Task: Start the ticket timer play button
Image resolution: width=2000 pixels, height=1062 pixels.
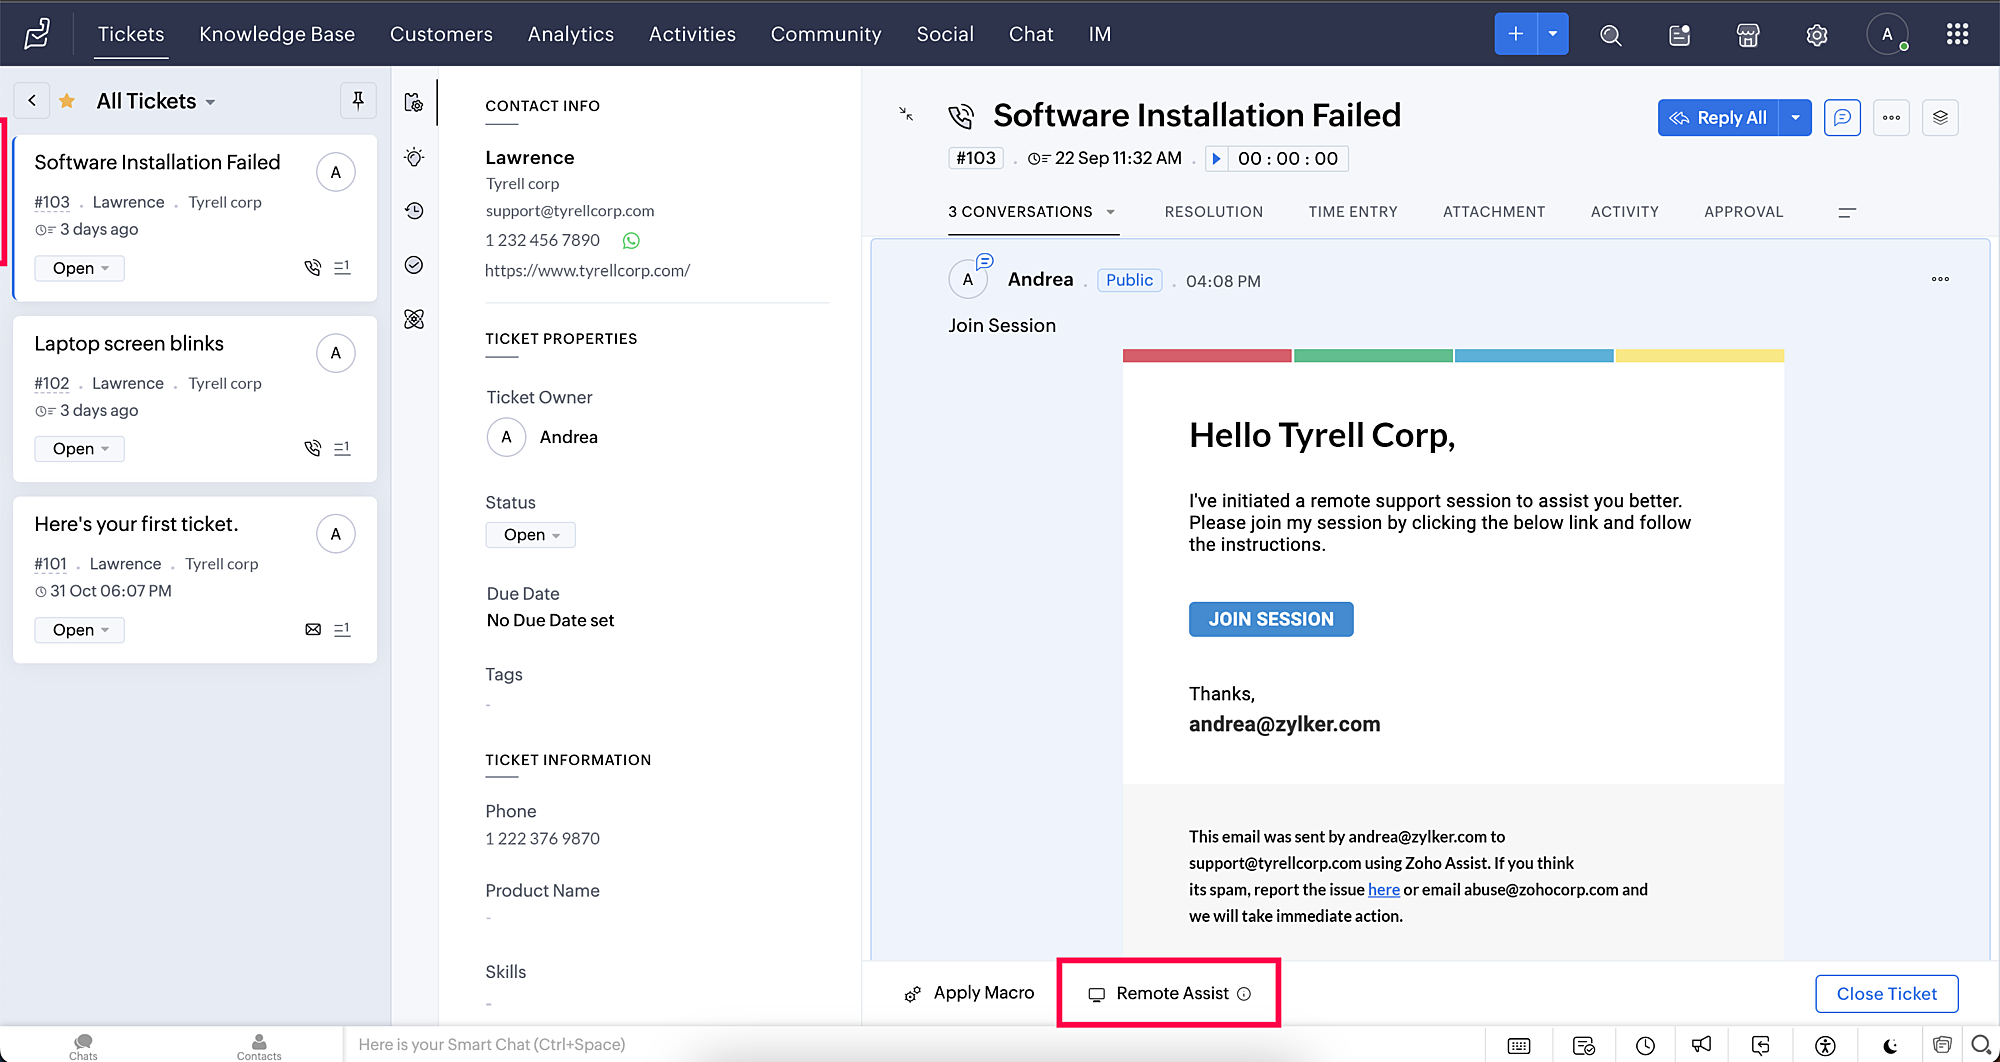Action: [1216, 159]
